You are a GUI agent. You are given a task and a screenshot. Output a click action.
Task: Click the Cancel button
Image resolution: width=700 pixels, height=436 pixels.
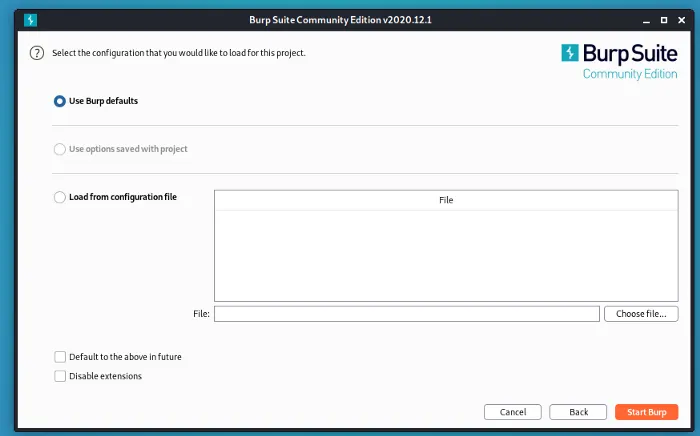pos(512,412)
